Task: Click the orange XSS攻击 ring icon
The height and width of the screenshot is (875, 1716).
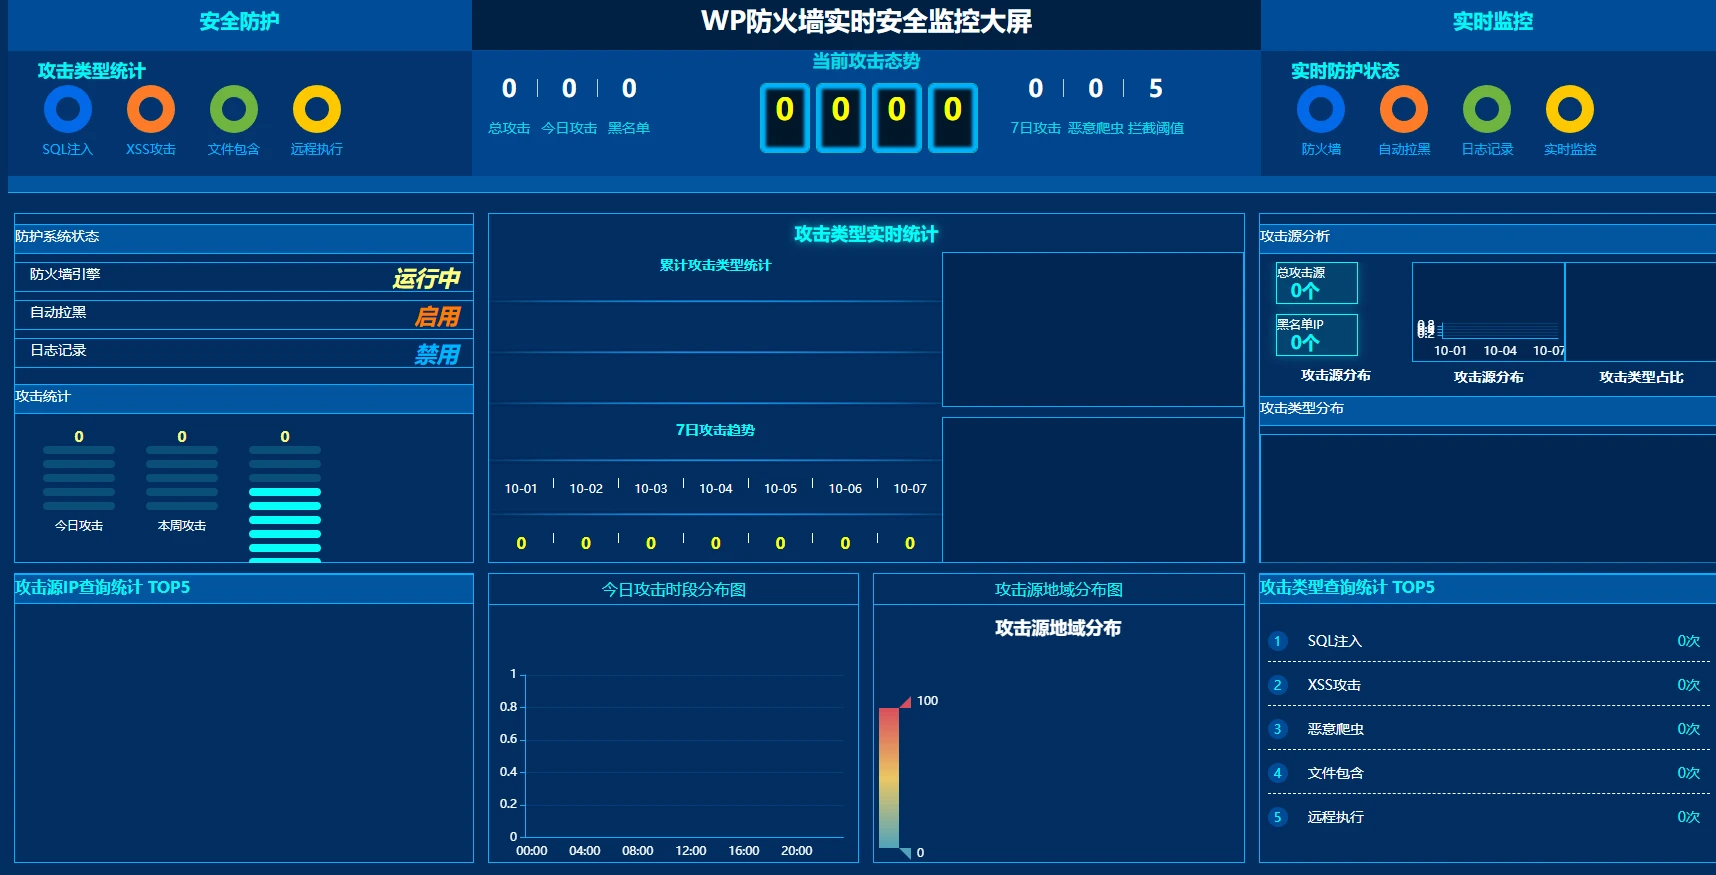Action: 151,109
